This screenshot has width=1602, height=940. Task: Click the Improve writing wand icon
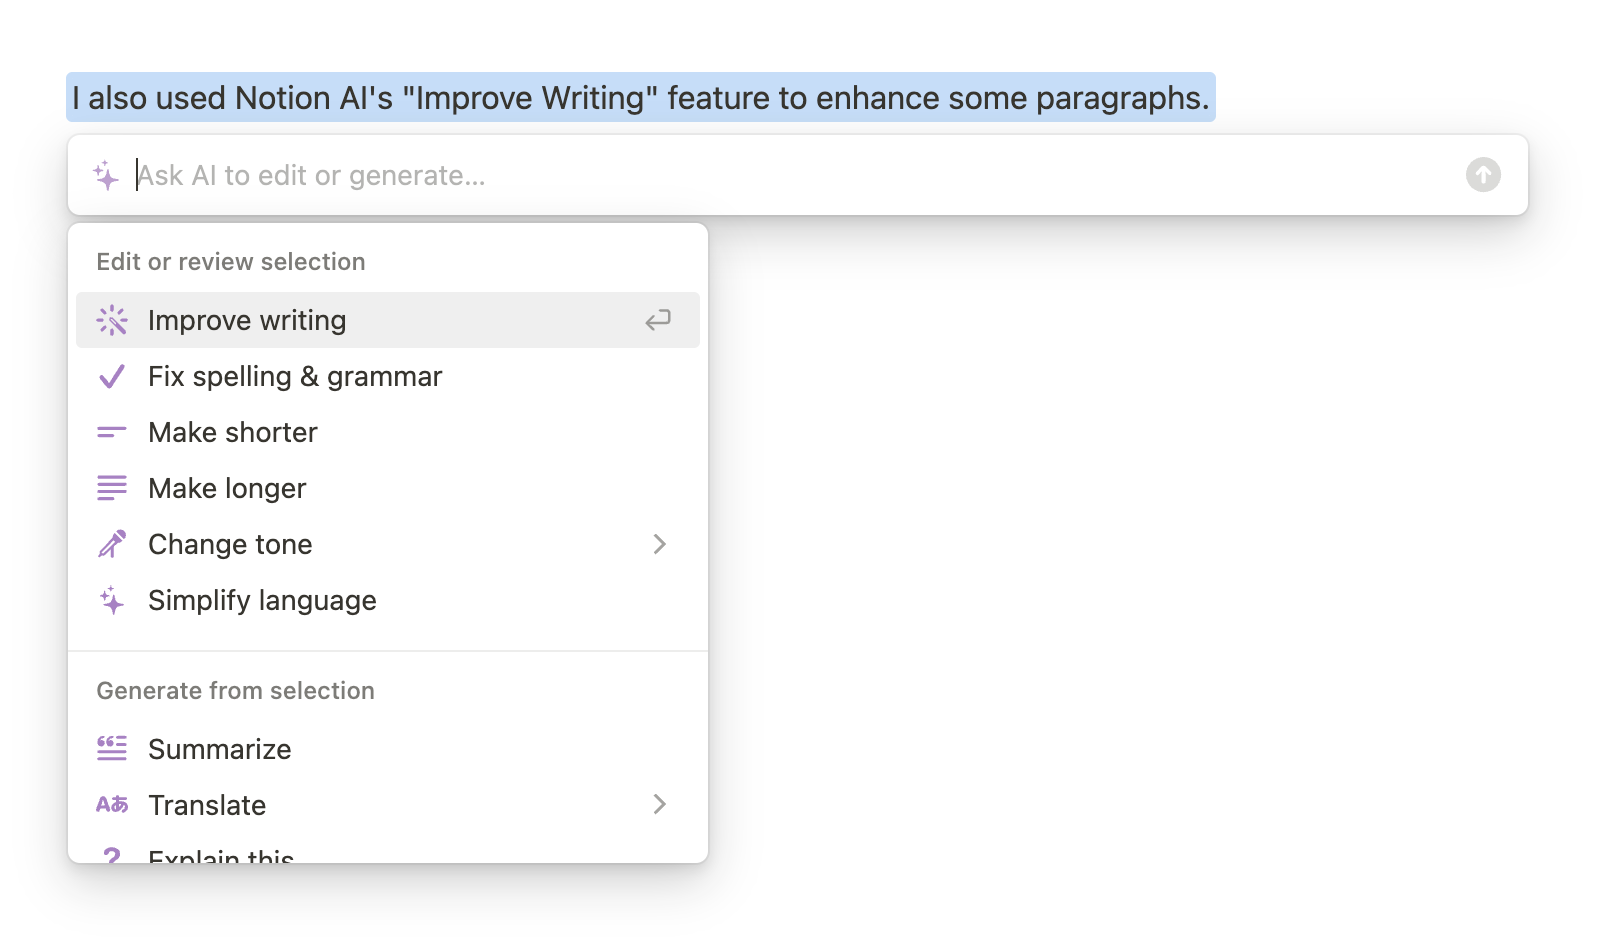112,320
